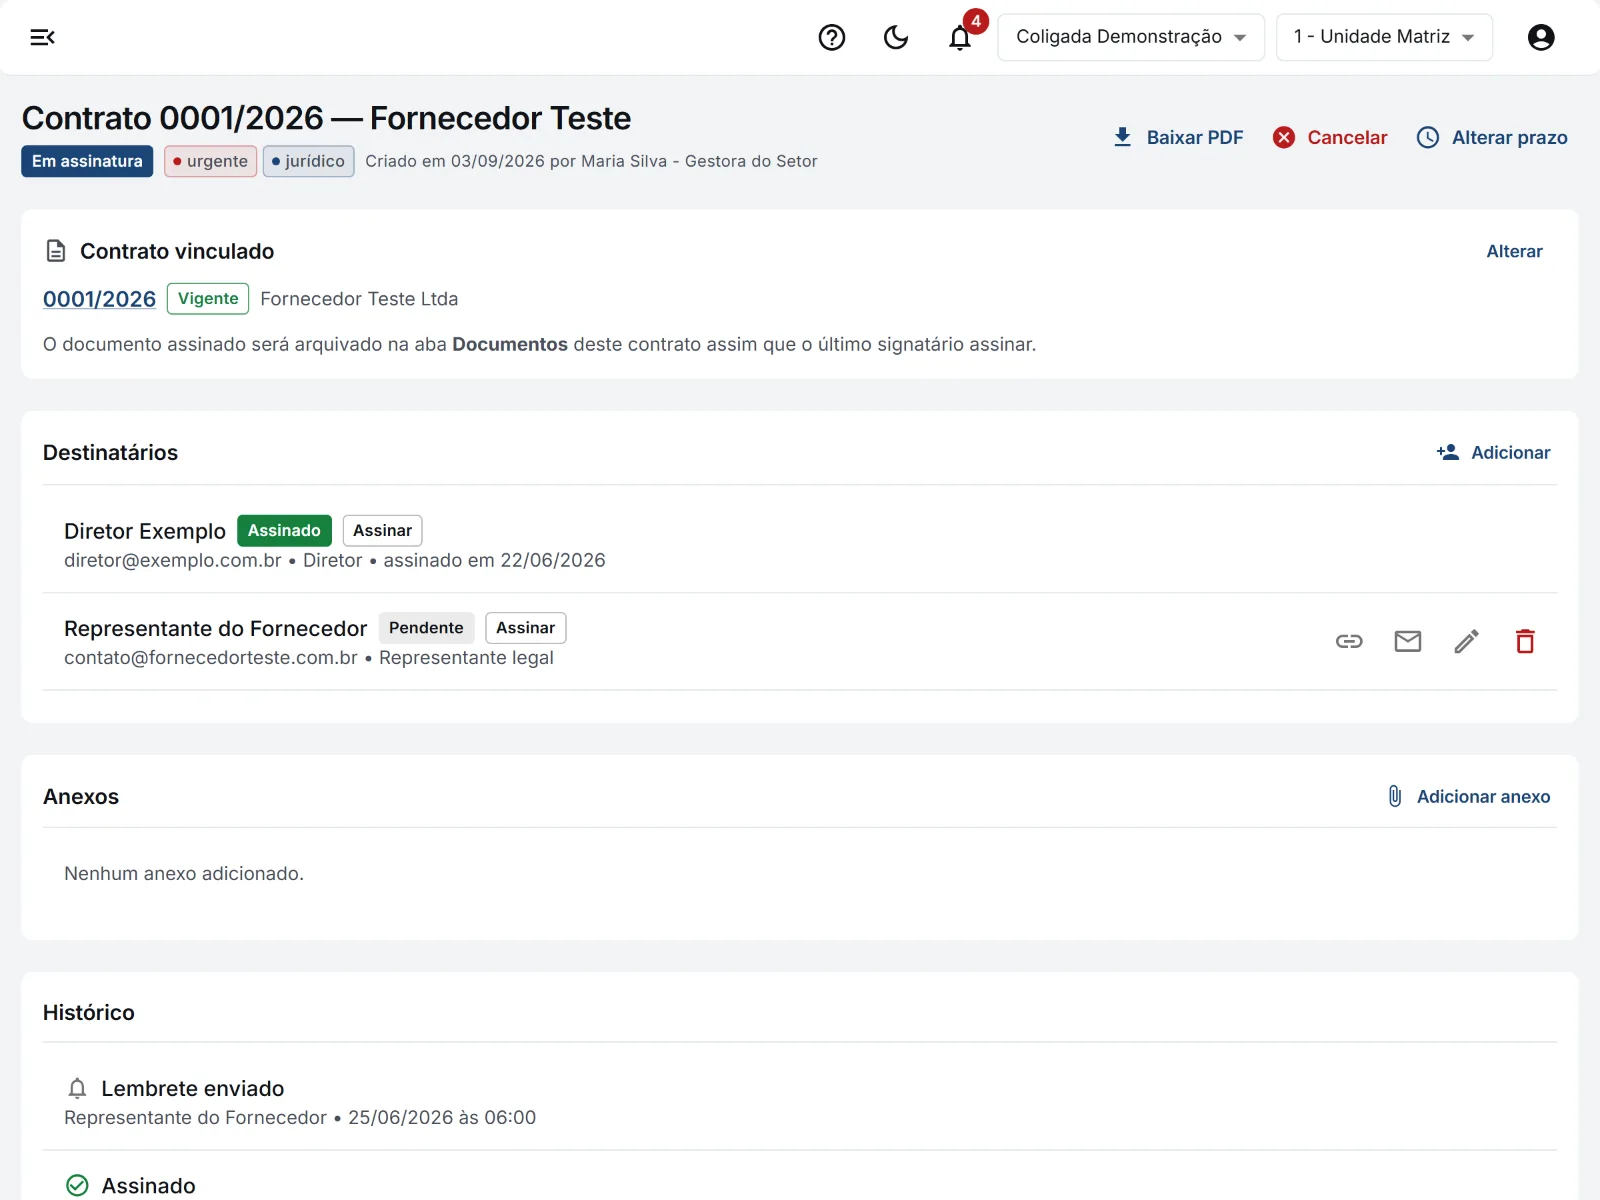This screenshot has width=1600, height=1200.
Task: Click the green check icon beside Assinado history
Action: click(77, 1186)
